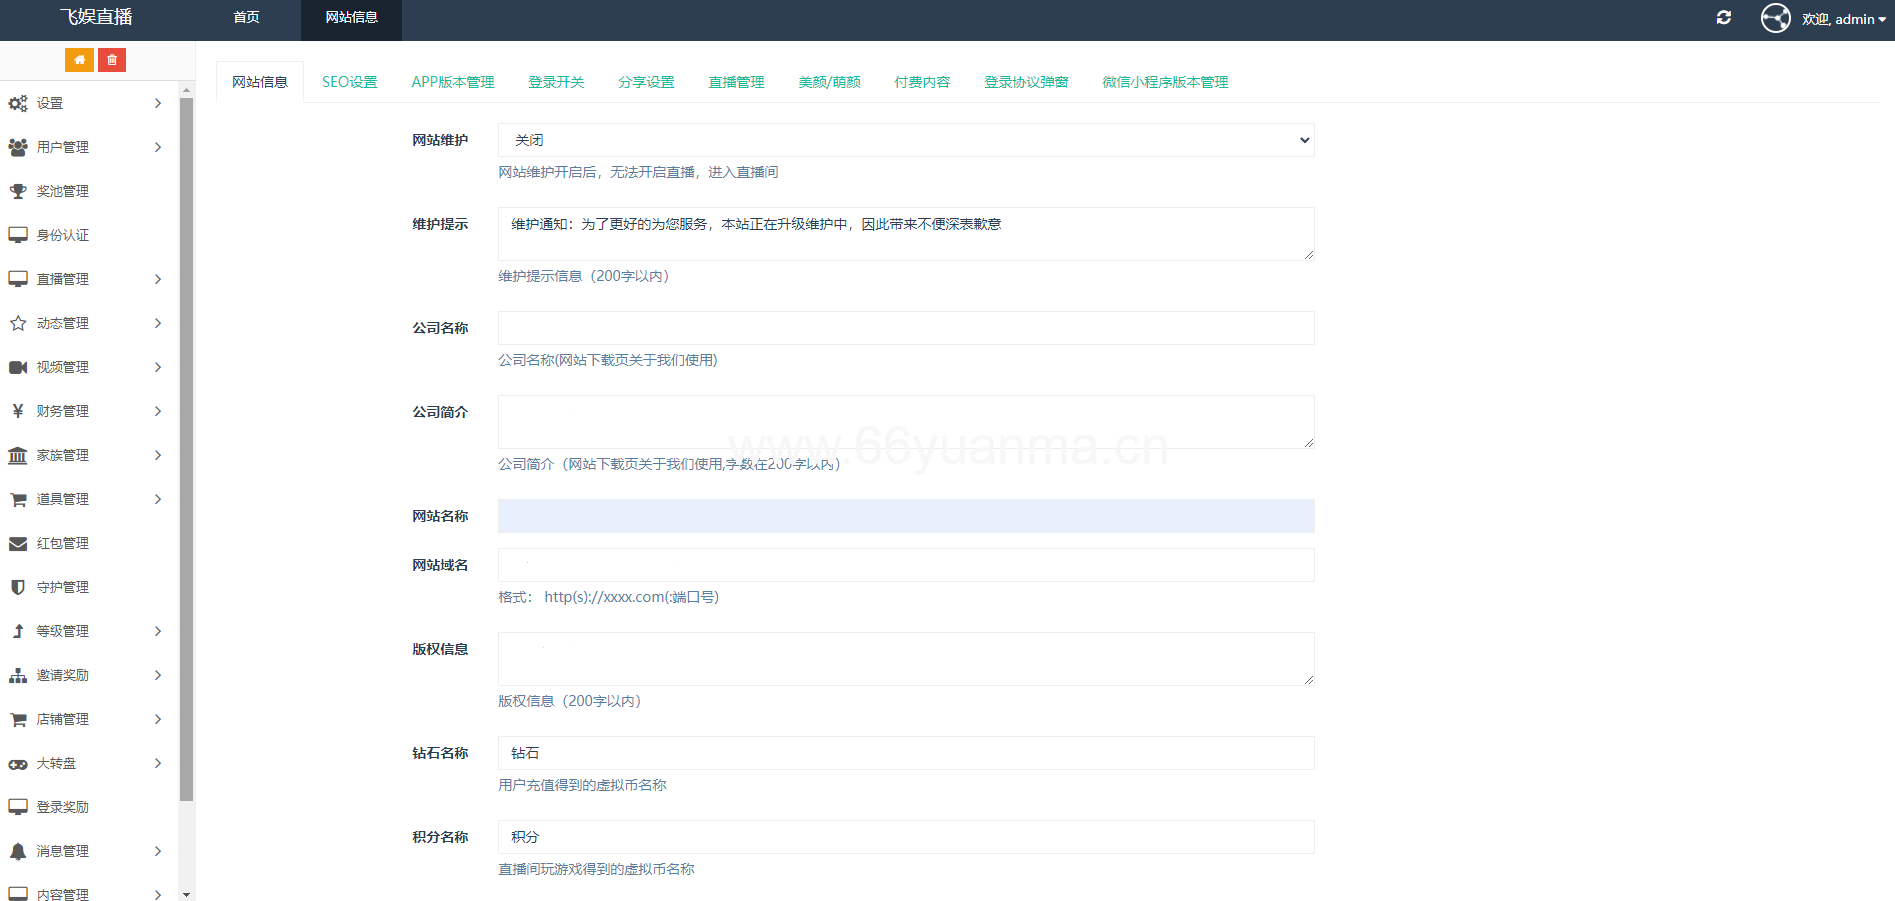Click the yen icon beside 财务管理
This screenshot has width=1895, height=901.
(18, 411)
